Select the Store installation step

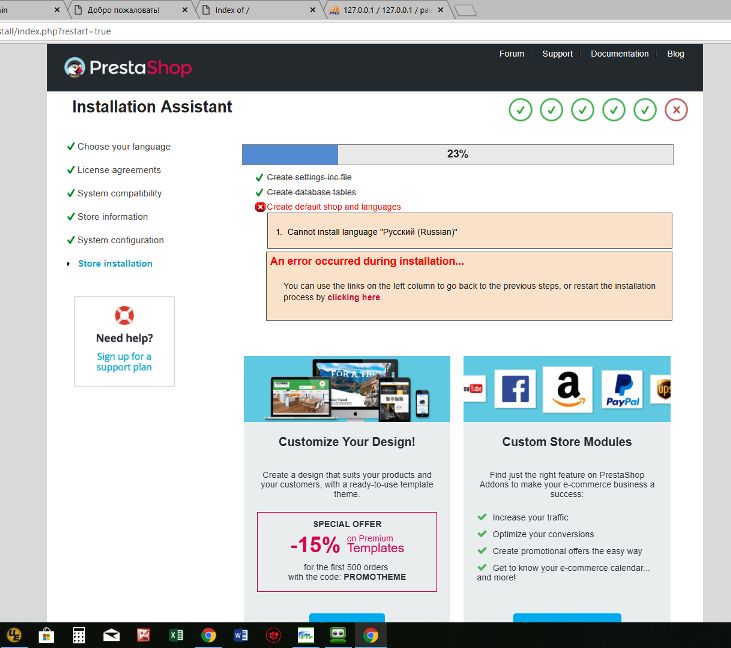coord(115,263)
